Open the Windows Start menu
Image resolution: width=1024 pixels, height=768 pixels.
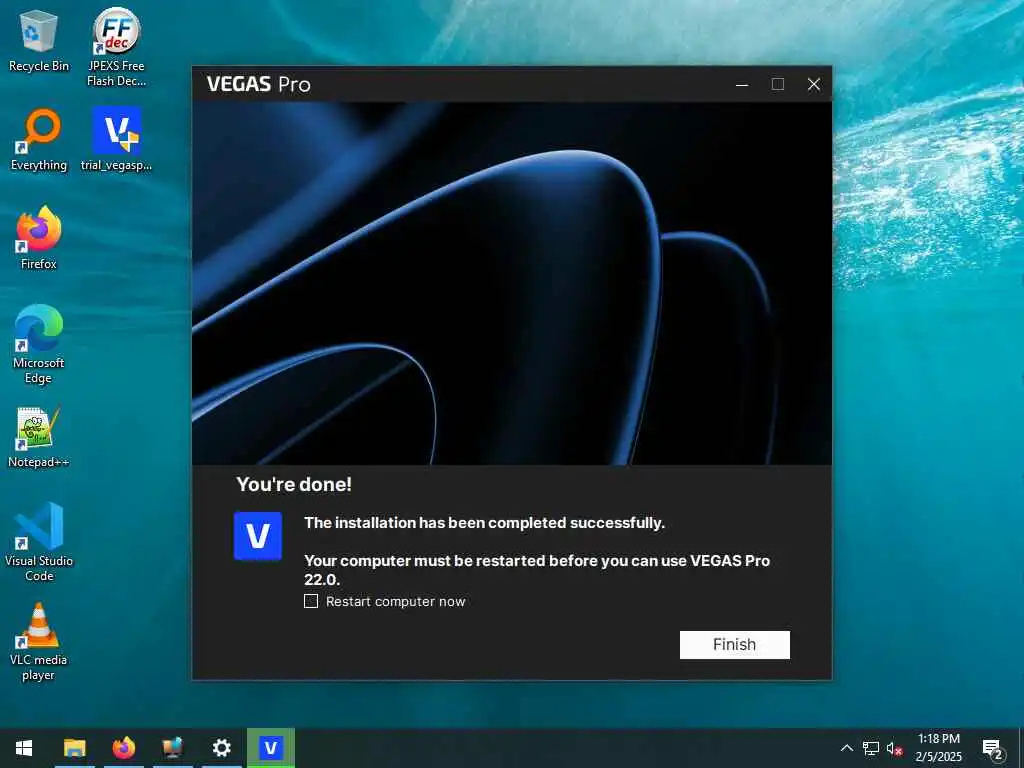click(24, 748)
